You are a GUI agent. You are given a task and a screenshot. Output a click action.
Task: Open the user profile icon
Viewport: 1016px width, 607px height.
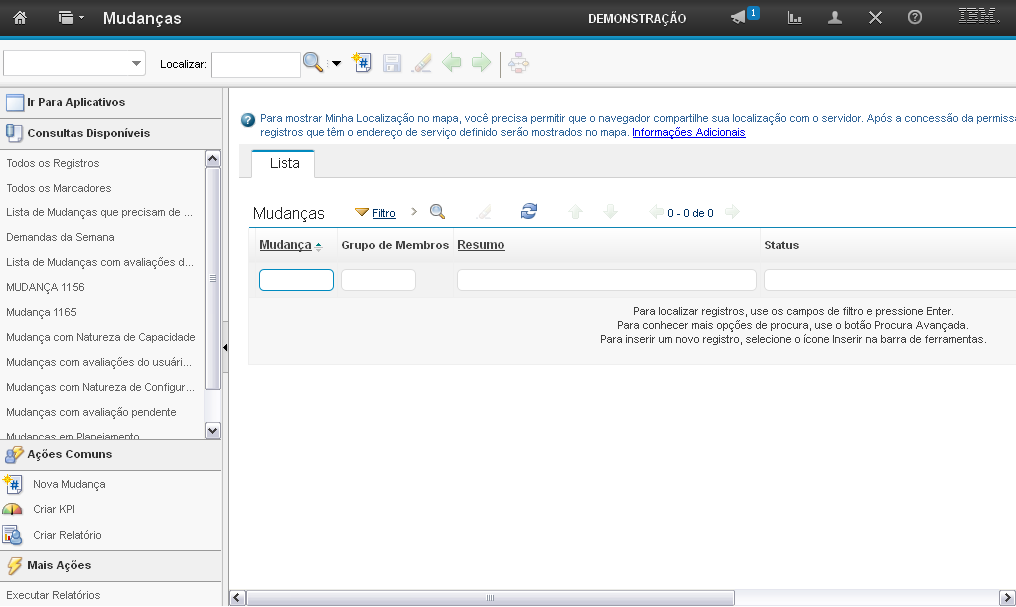(835, 18)
